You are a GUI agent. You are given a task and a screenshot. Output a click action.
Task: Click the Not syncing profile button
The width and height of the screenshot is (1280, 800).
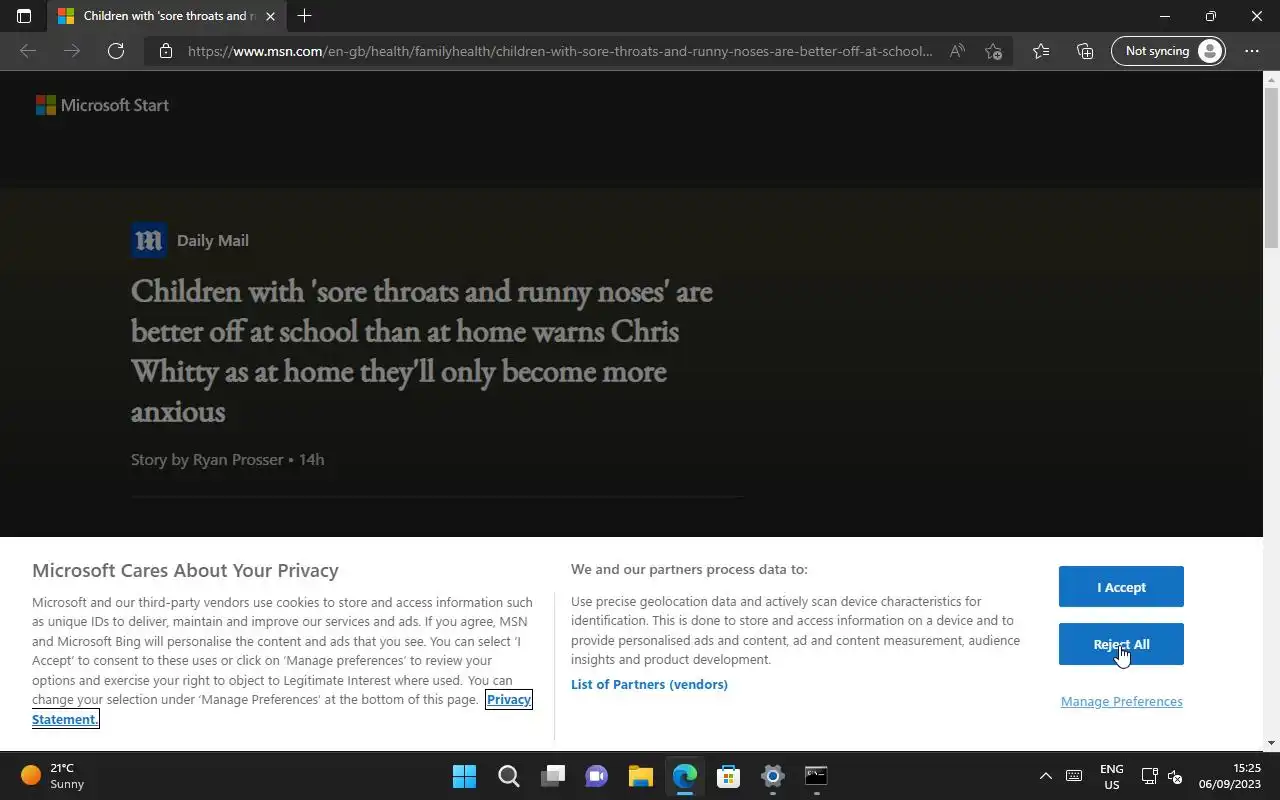tap(1168, 51)
